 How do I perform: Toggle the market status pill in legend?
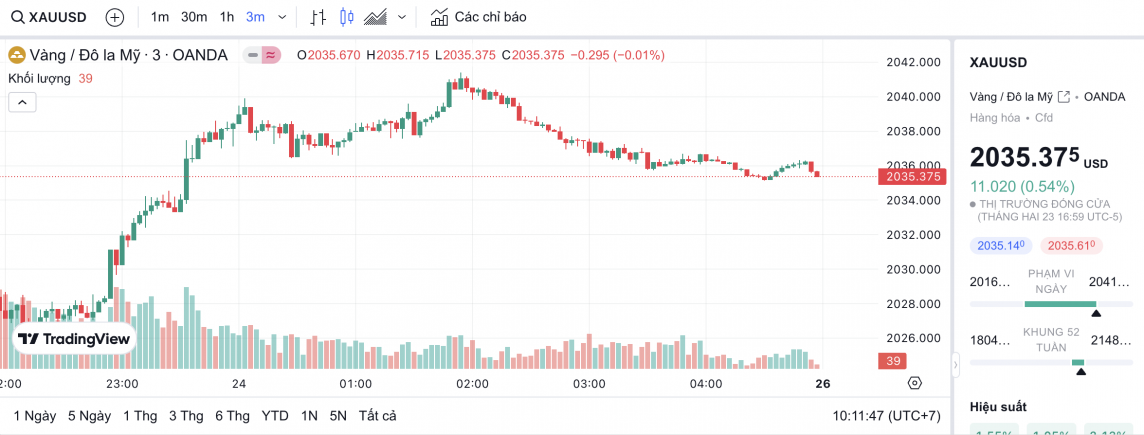(x=261, y=55)
